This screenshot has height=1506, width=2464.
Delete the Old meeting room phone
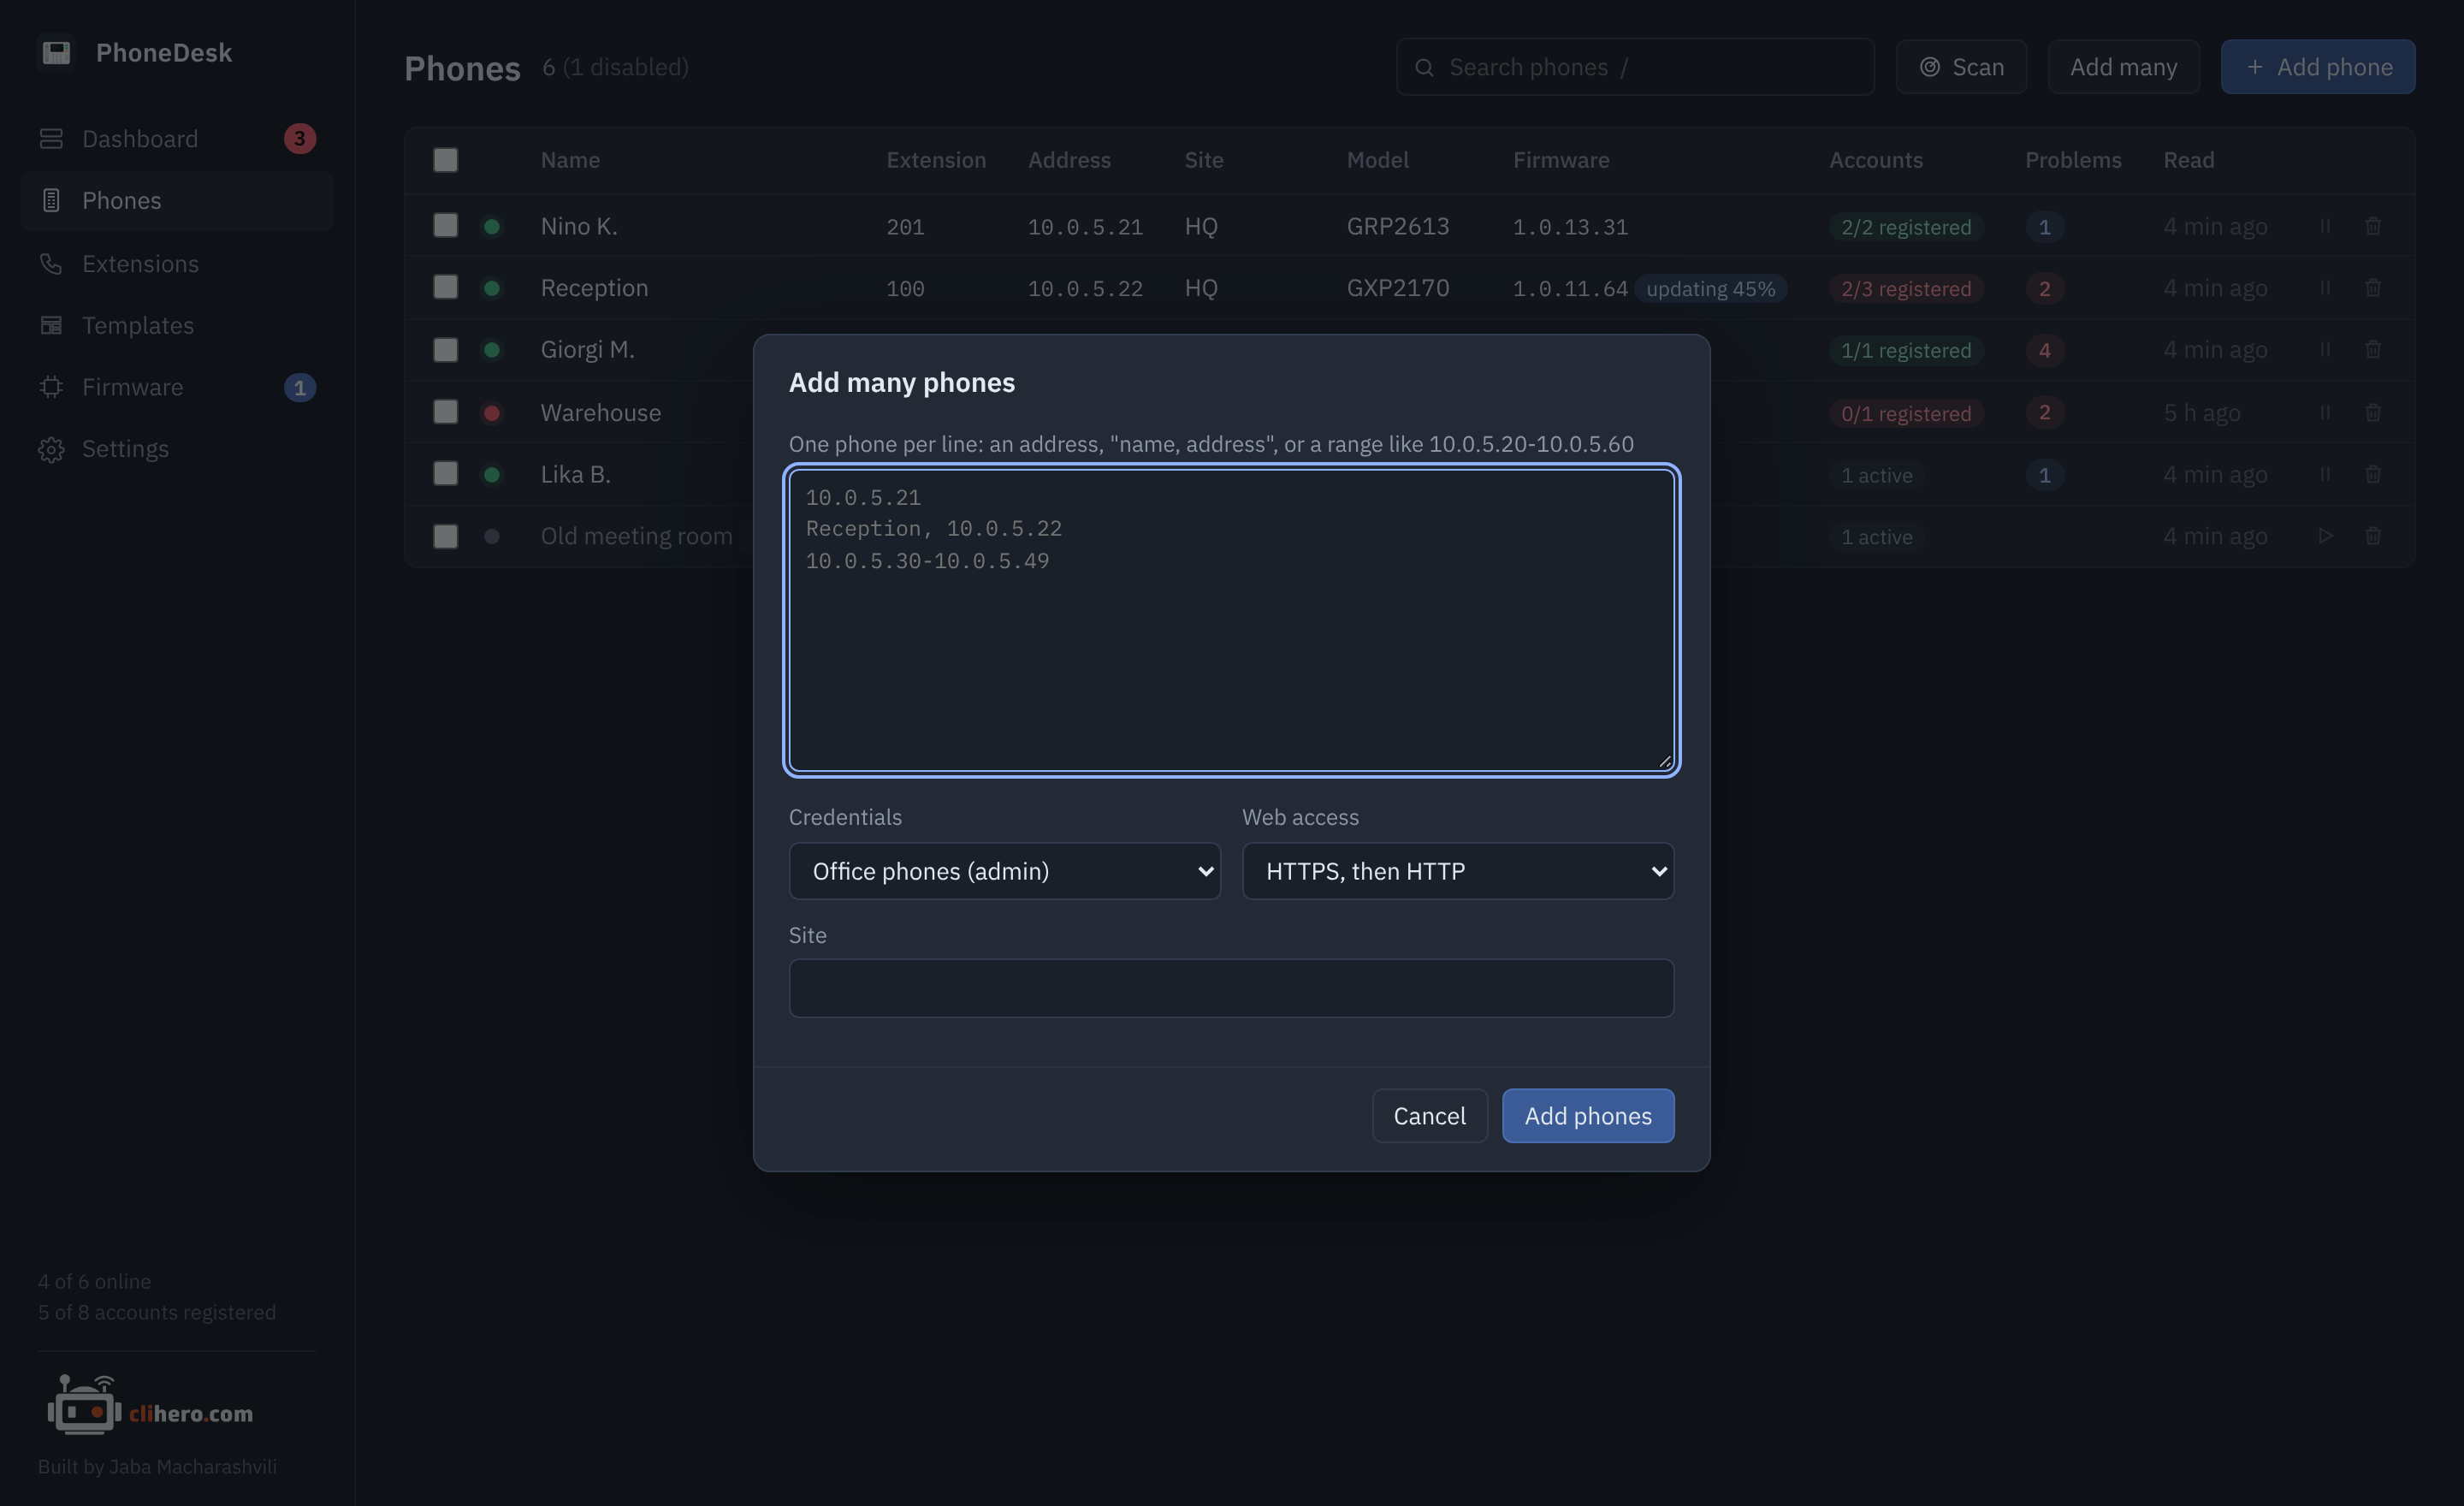tap(2373, 536)
